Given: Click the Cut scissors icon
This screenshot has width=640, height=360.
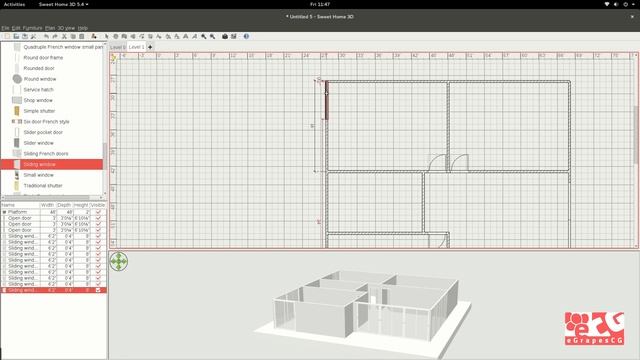Looking at the screenshot, I should (64, 36).
